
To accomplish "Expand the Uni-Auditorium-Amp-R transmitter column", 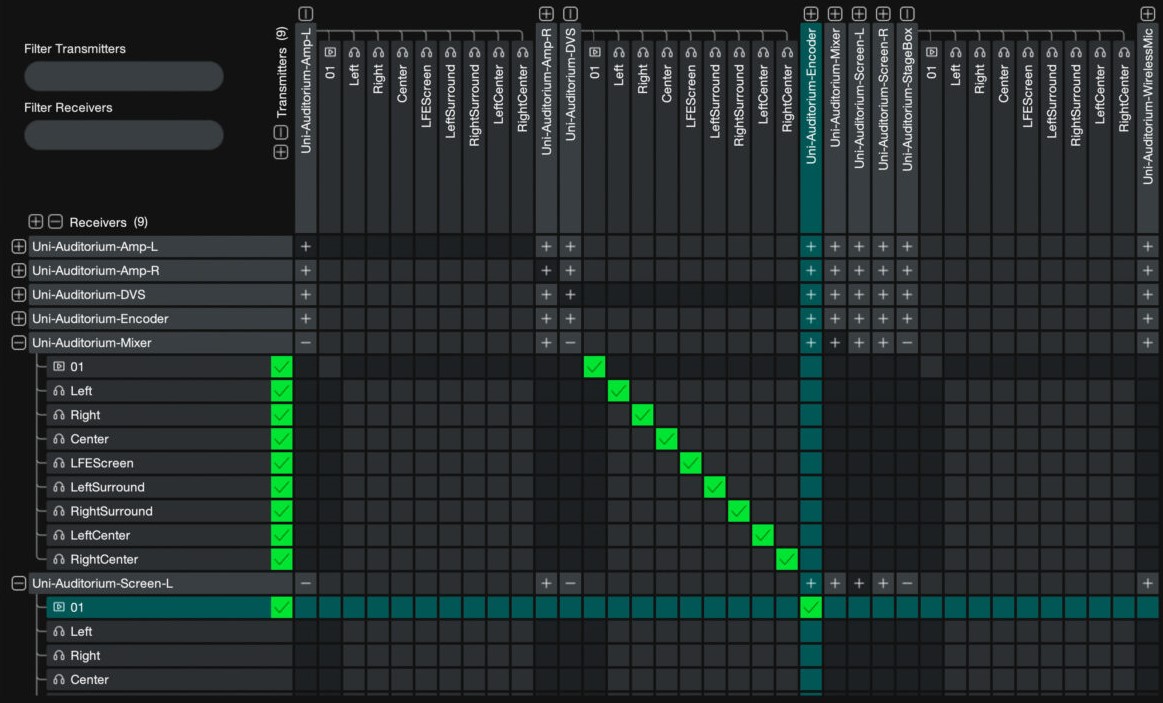I will point(546,13).
